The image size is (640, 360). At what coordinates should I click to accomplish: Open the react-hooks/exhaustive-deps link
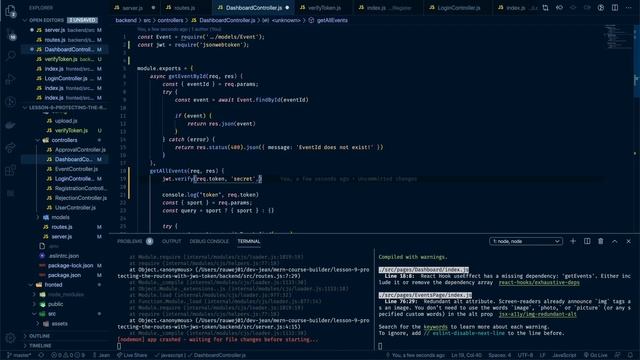point(539,282)
